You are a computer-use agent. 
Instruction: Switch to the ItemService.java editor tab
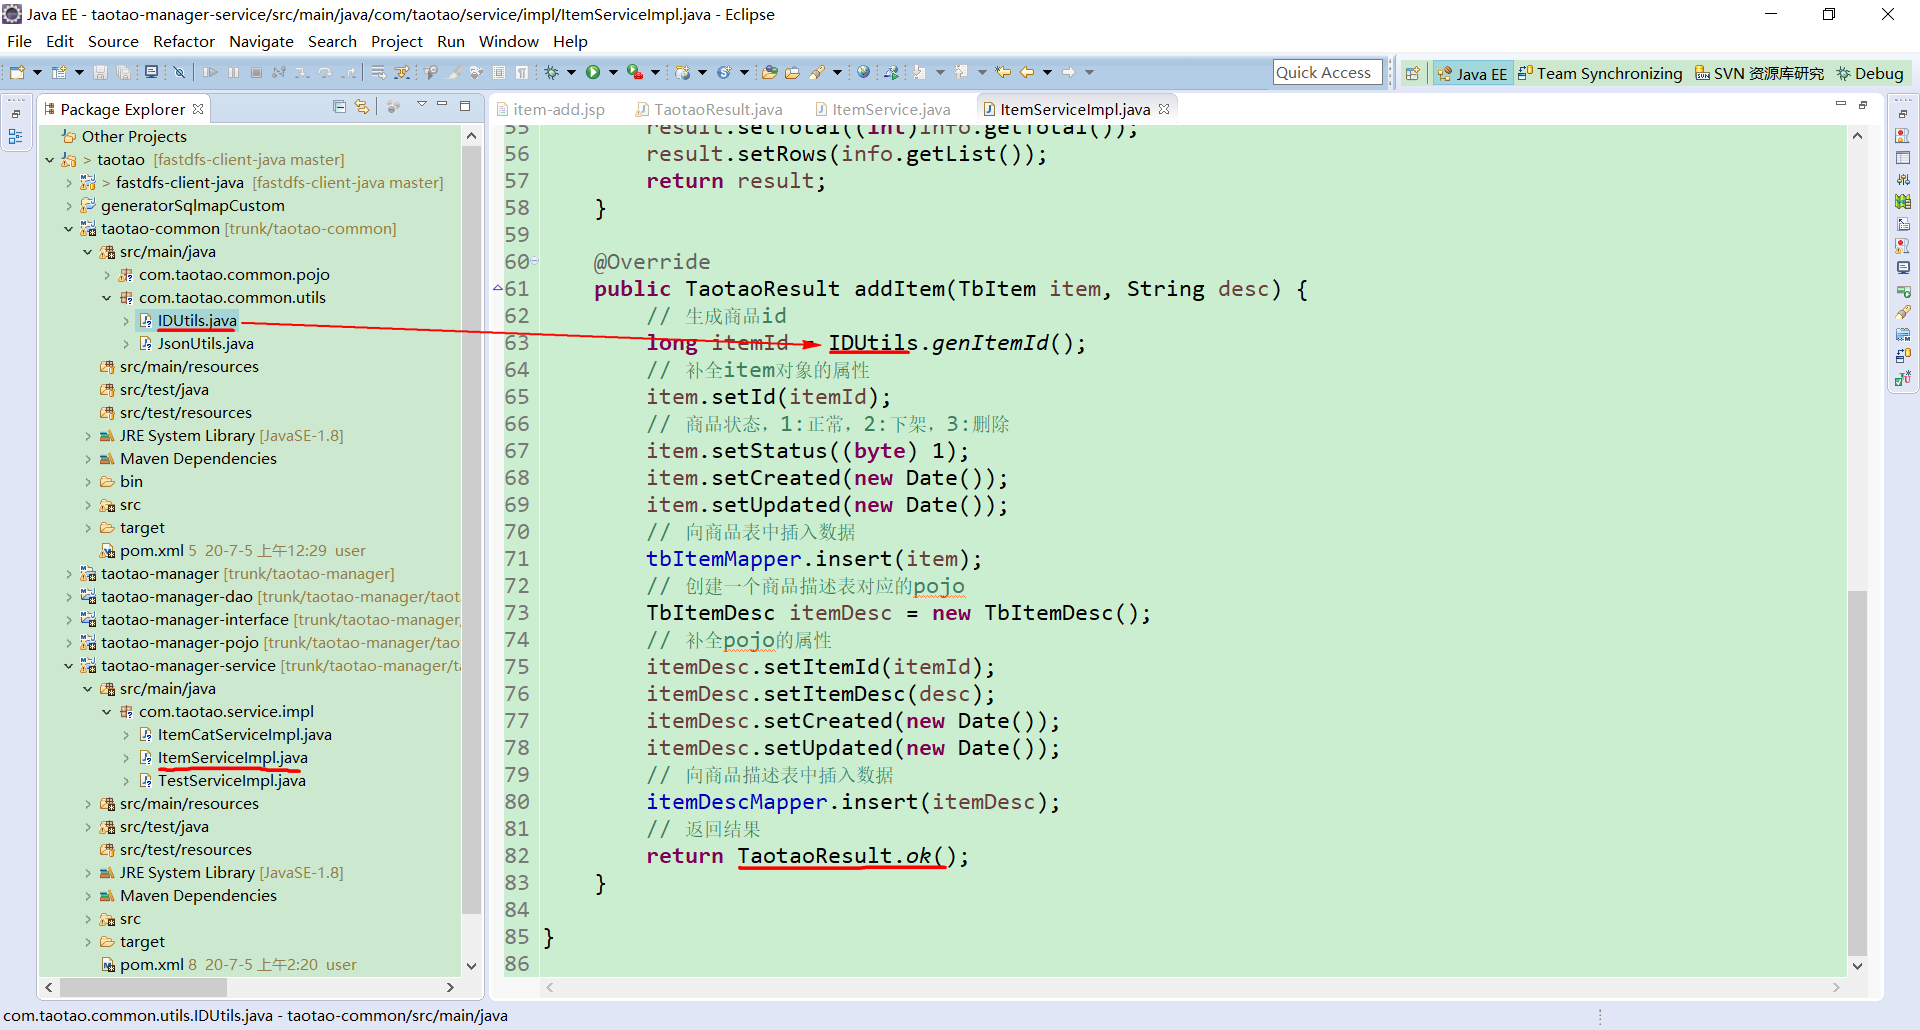pos(882,109)
